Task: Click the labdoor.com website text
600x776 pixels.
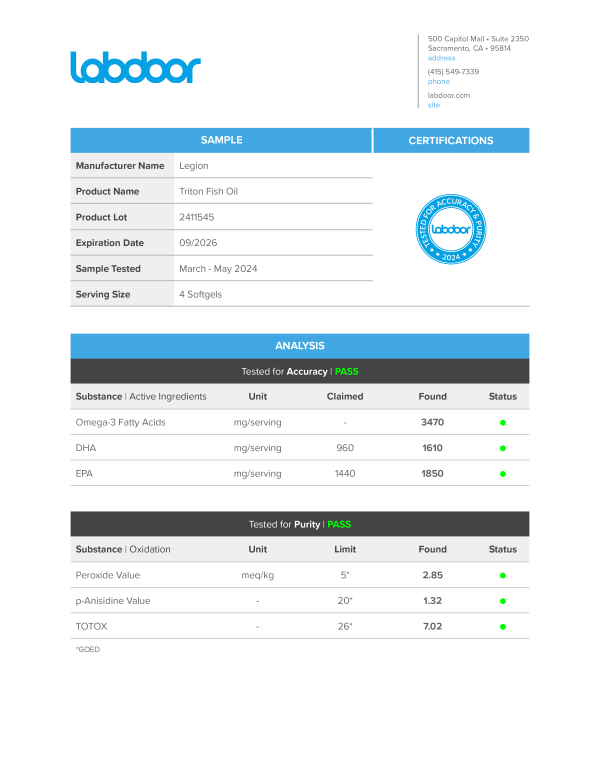Action: coord(449,95)
